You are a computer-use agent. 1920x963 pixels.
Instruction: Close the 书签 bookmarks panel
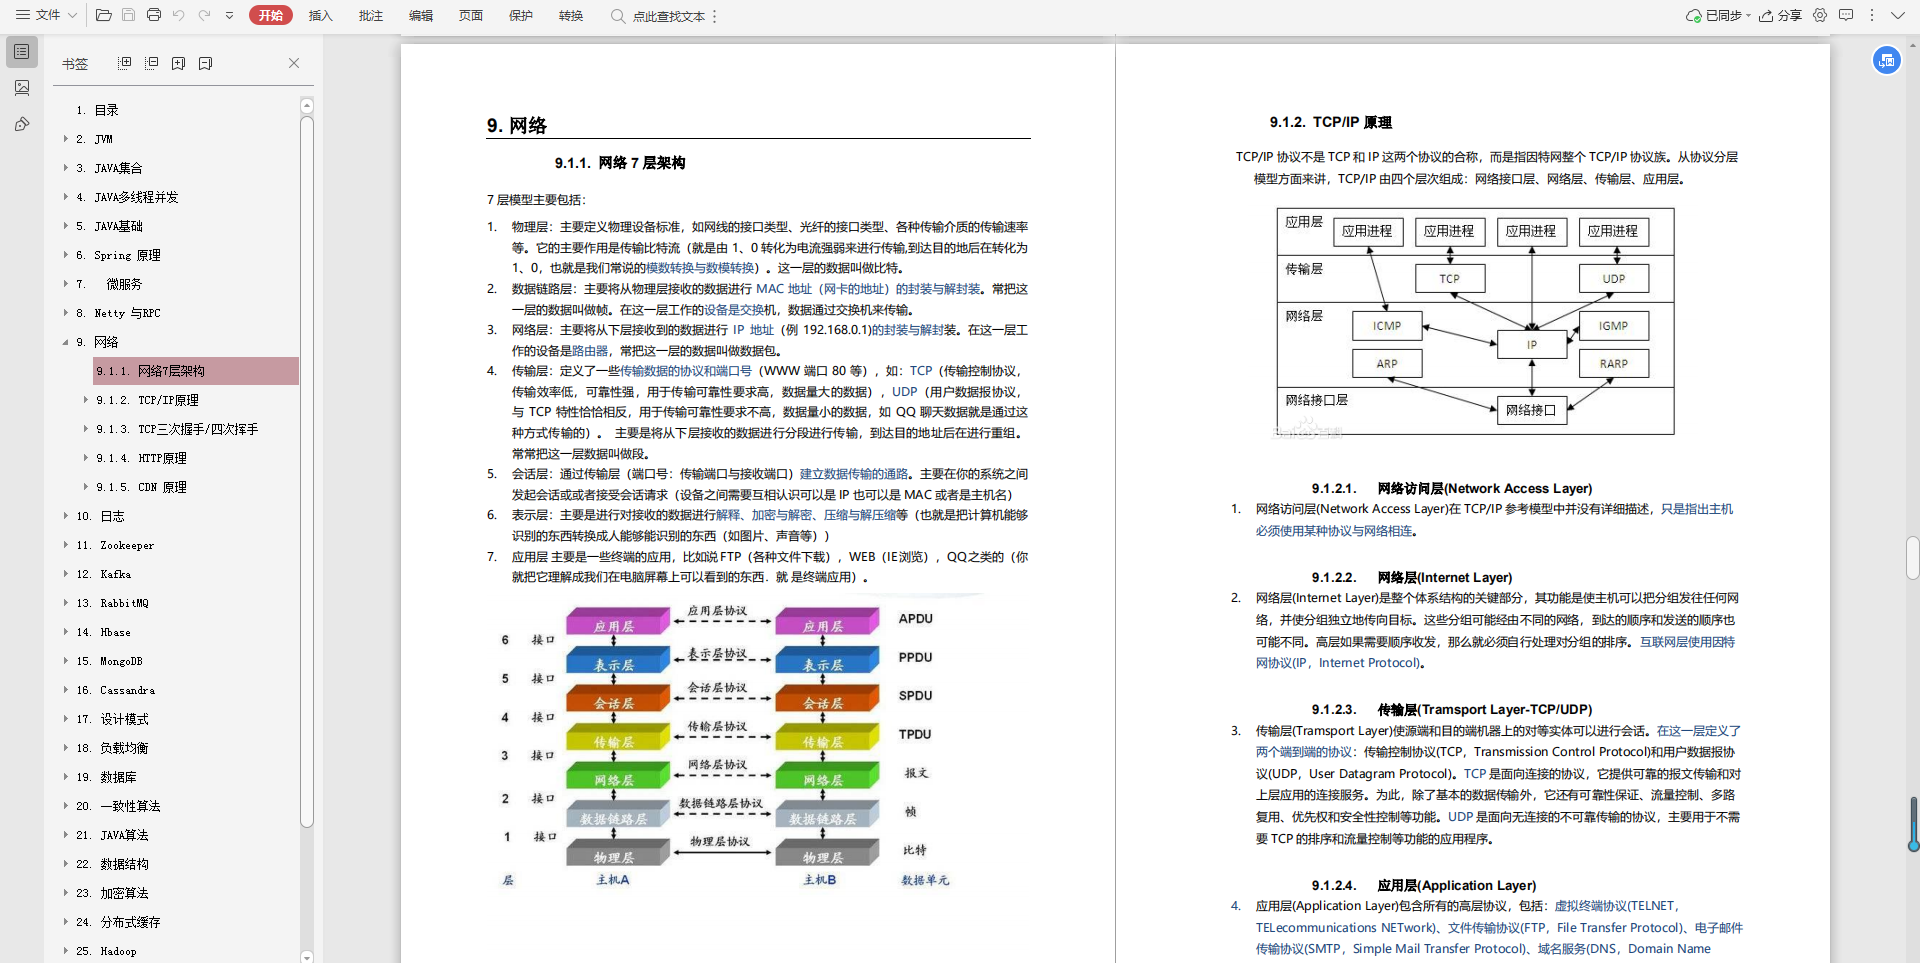(294, 63)
